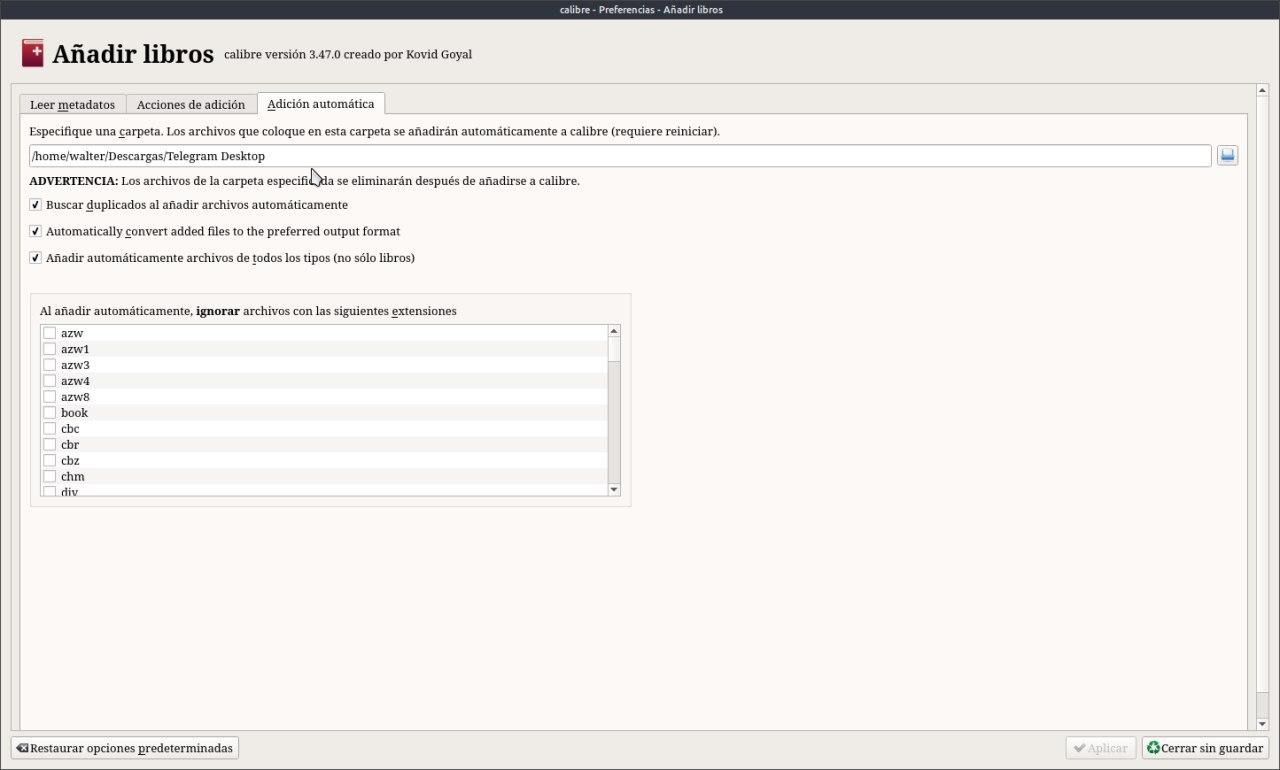The width and height of the screenshot is (1280, 770).
Task: Click the calibre versión 3.47.0 text
Action: tap(348, 54)
